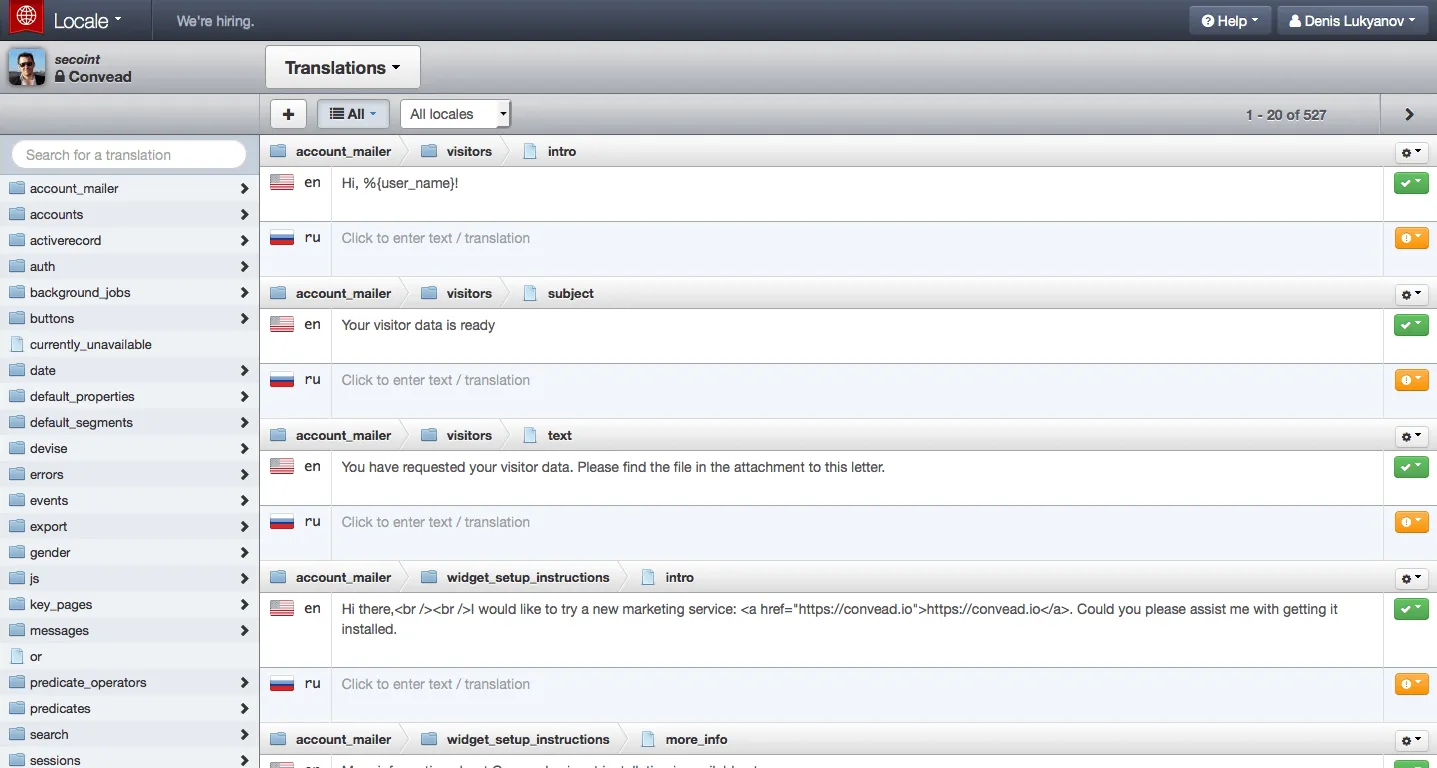Open the All locales dropdown
This screenshot has height=768, width=1437.
pos(455,113)
